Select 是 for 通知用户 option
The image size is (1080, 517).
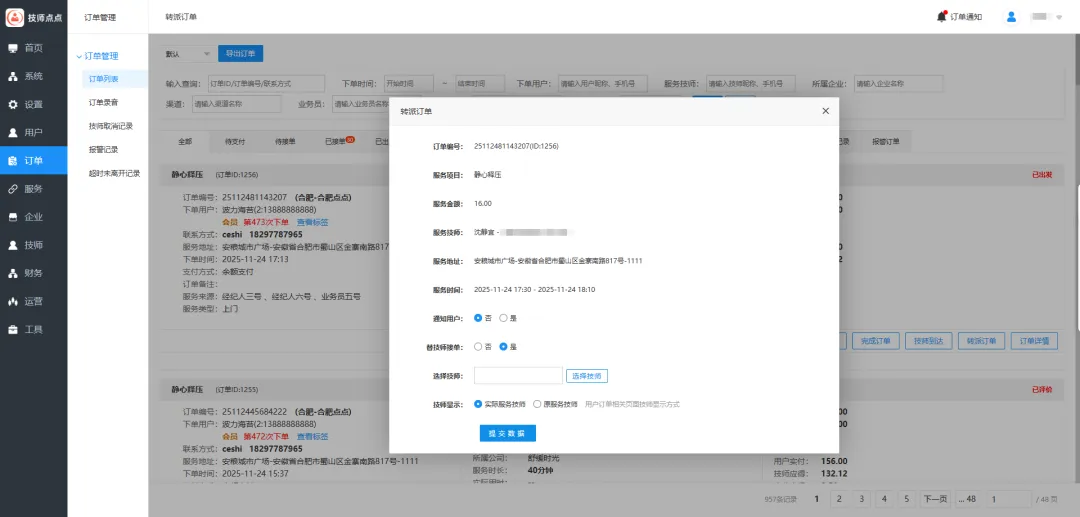click(504, 318)
